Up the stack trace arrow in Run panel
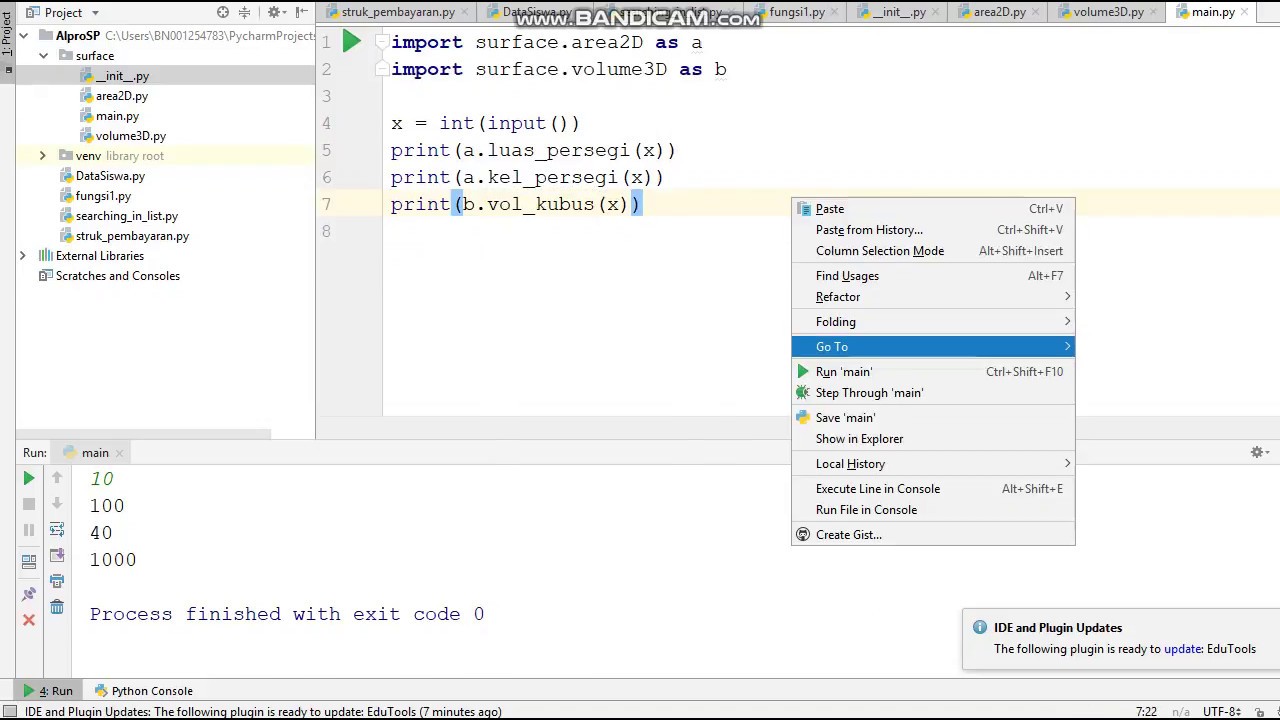This screenshot has width=1280, height=720. coord(57,479)
